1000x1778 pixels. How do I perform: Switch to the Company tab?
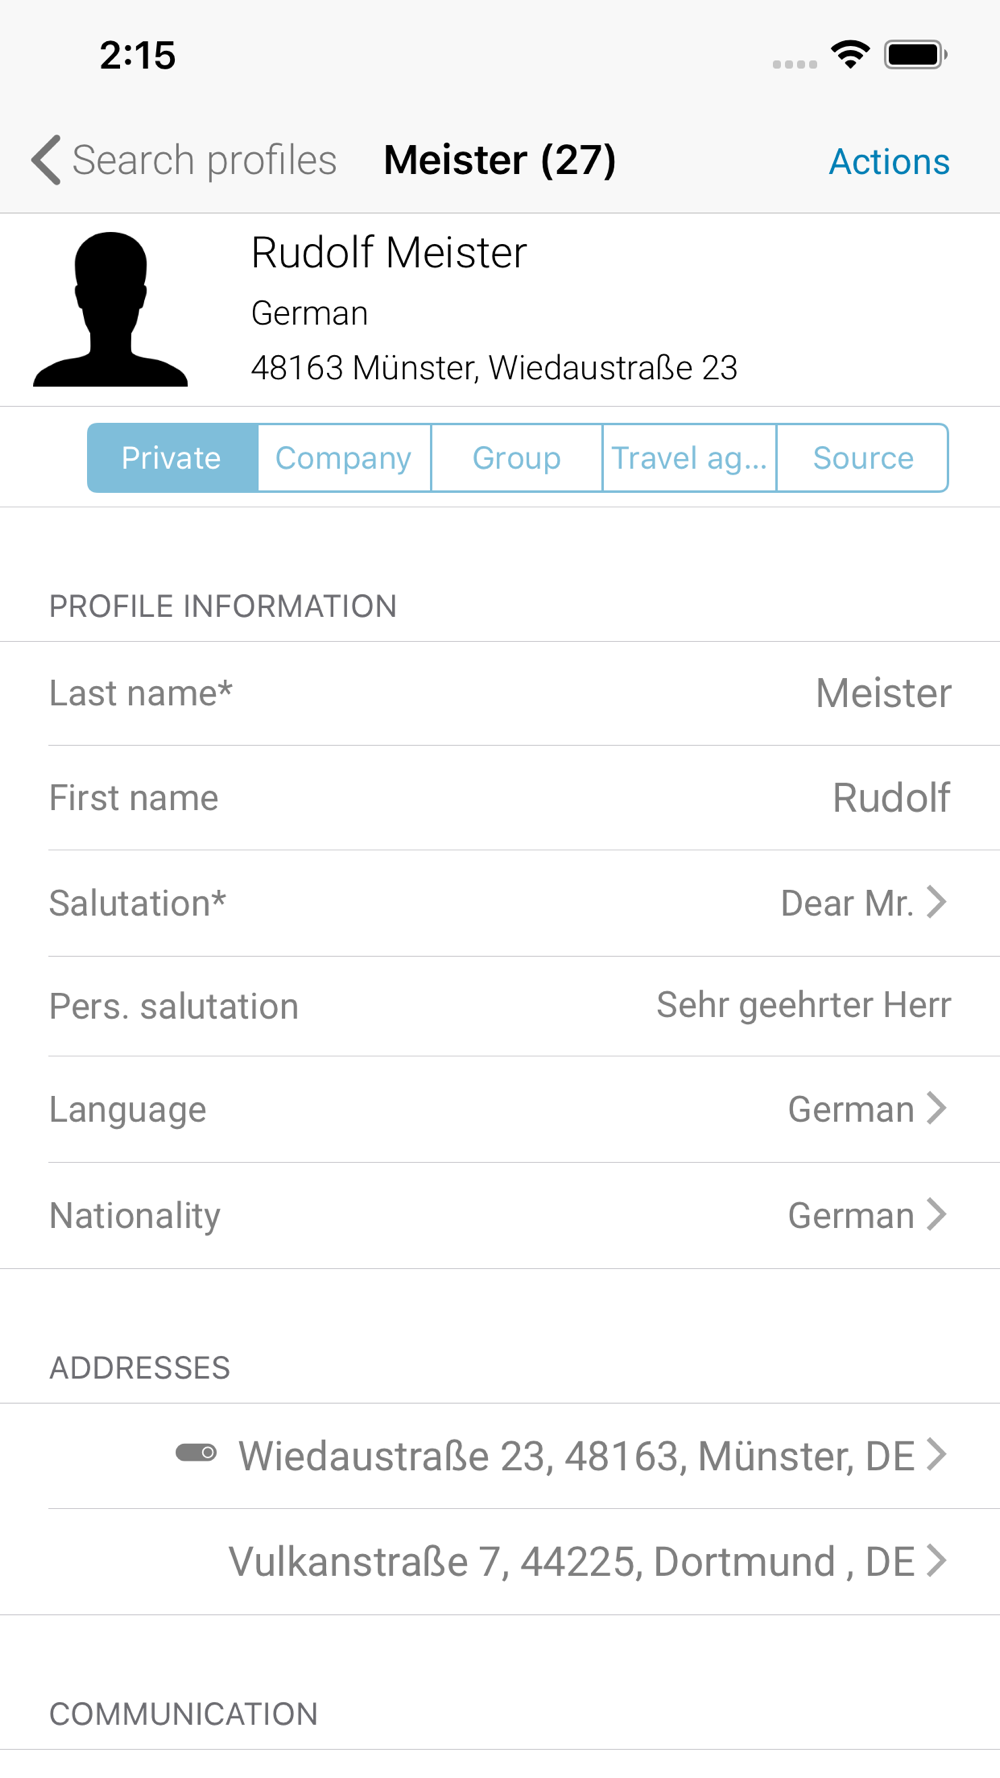click(x=344, y=458)
